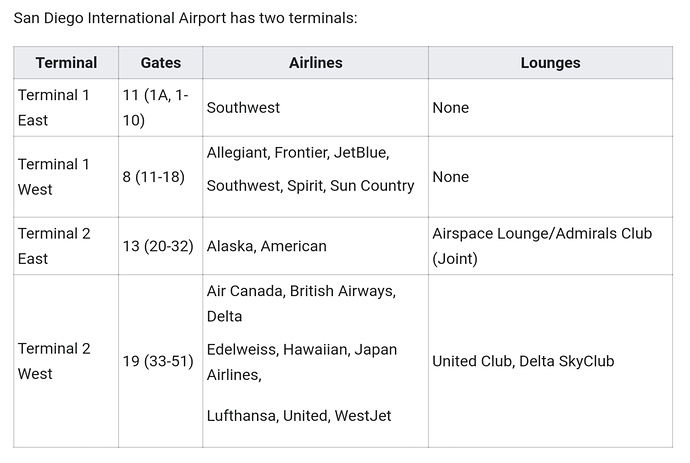Click the 13 (20-32) gates cell
This screenshot has height=463, width=690.
coord(161,246)
